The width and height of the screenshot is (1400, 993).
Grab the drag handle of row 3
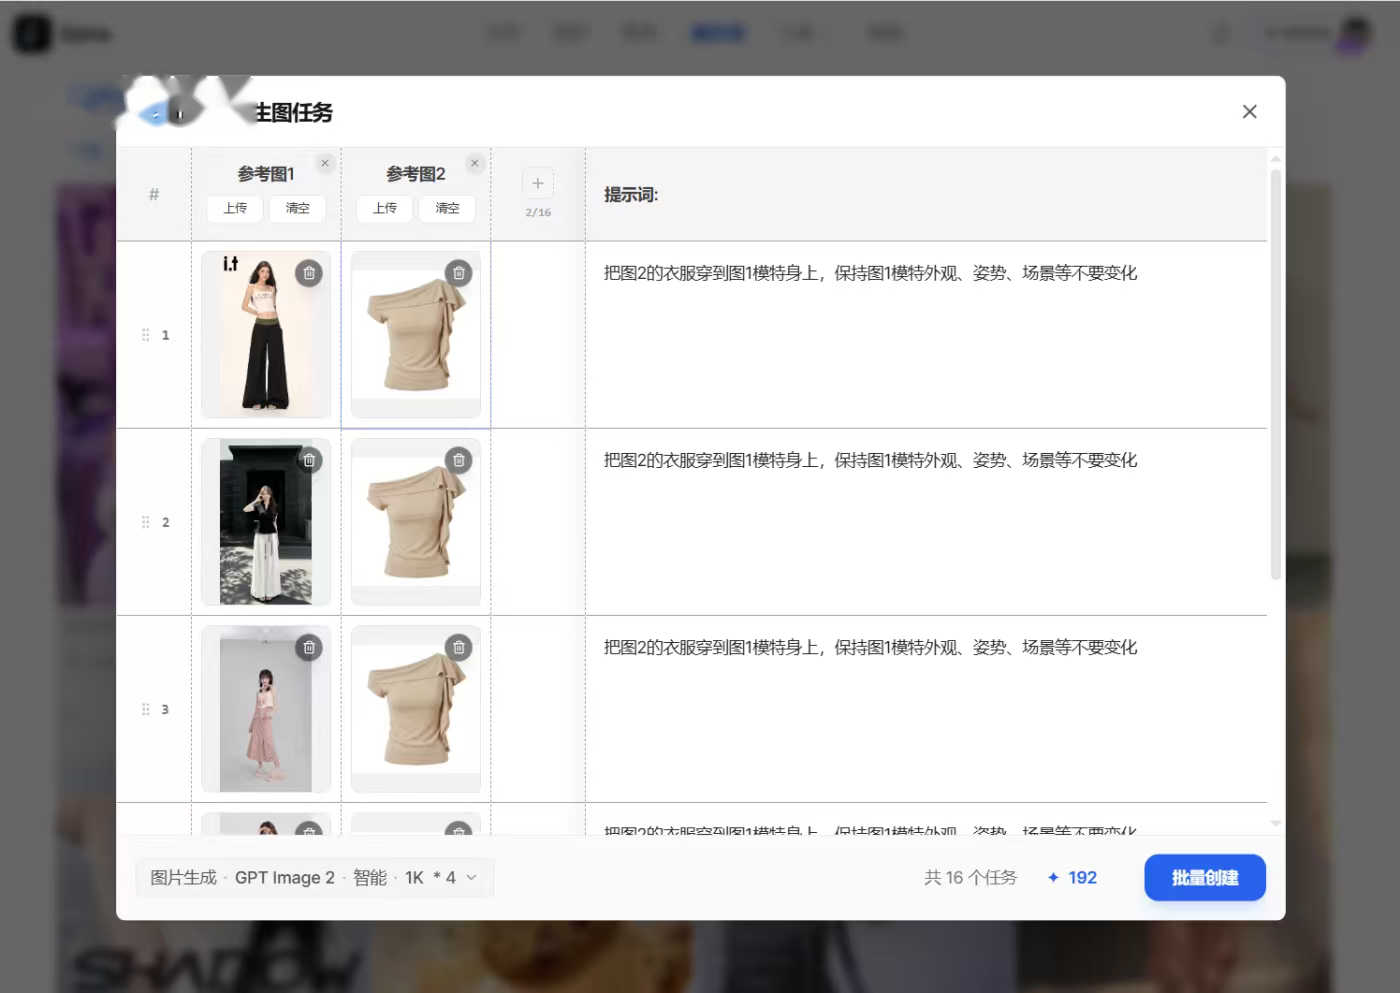tap(146, 709)
